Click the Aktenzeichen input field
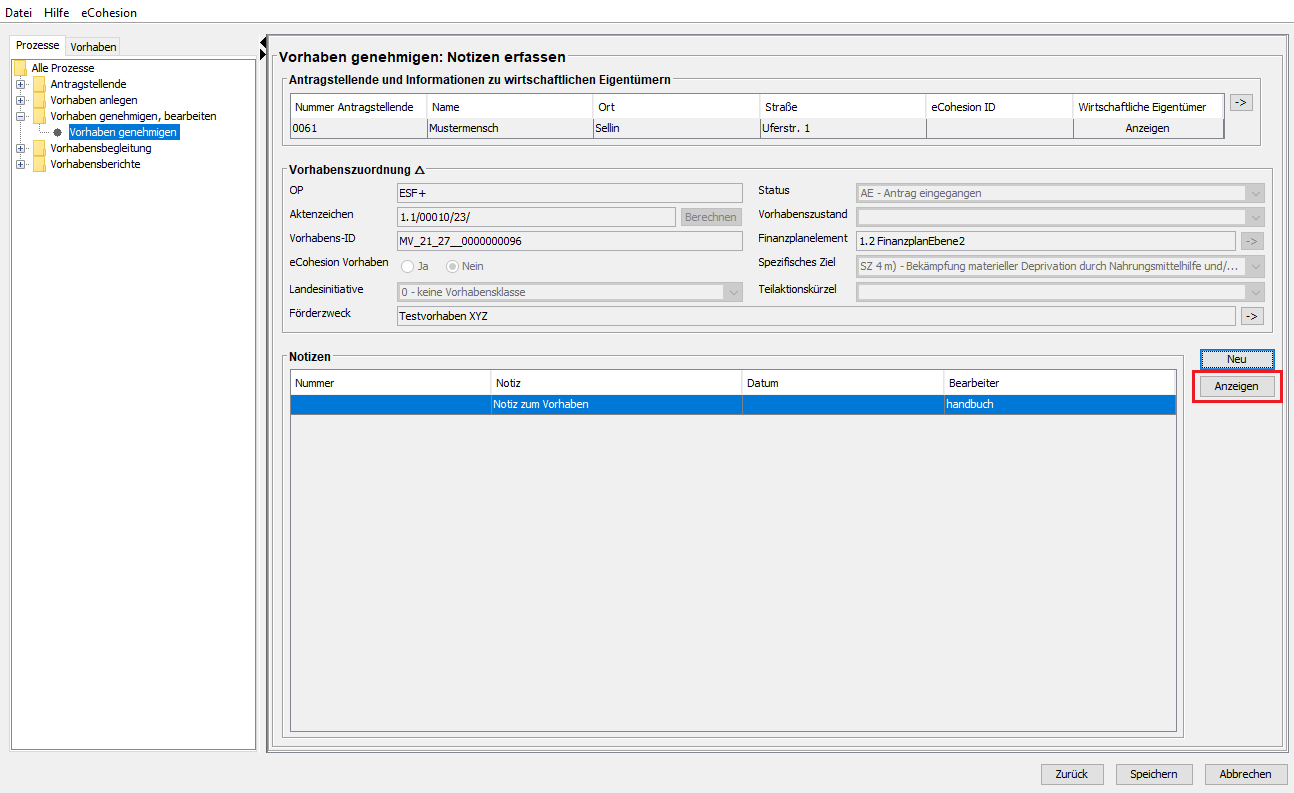The image size is (1294, 793). [x=536, y=217]
